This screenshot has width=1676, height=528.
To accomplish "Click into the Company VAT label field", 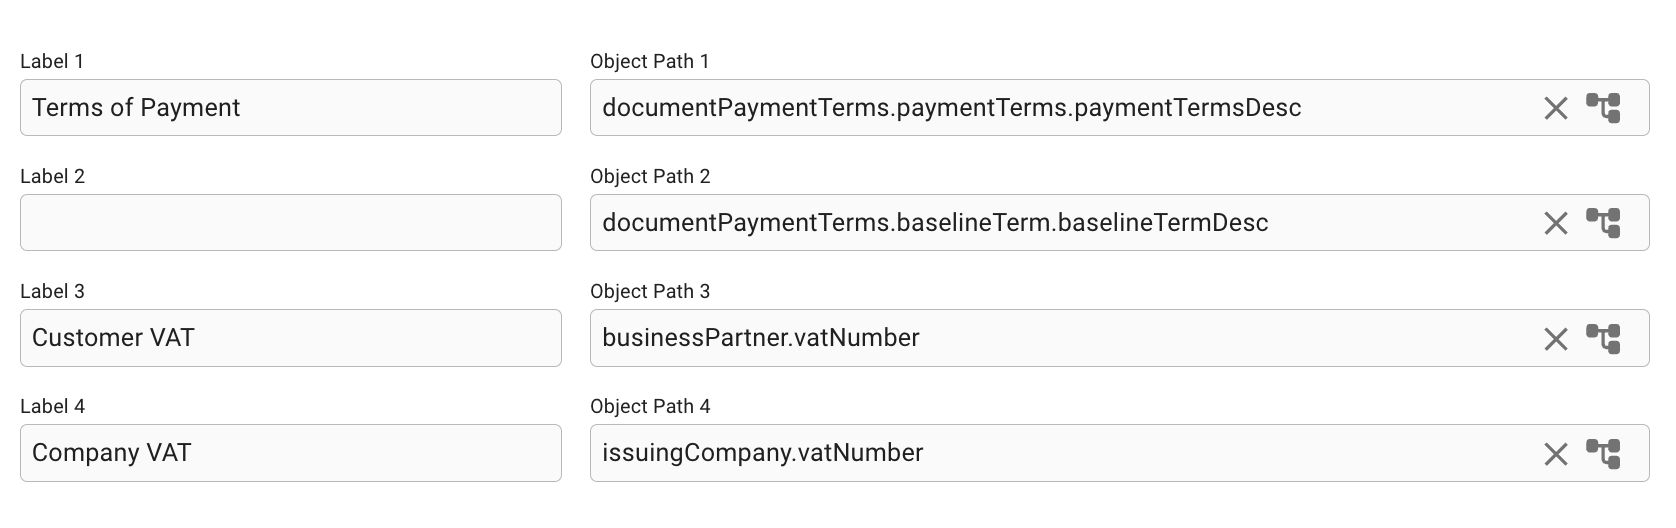I will click(x=290, y=453).
